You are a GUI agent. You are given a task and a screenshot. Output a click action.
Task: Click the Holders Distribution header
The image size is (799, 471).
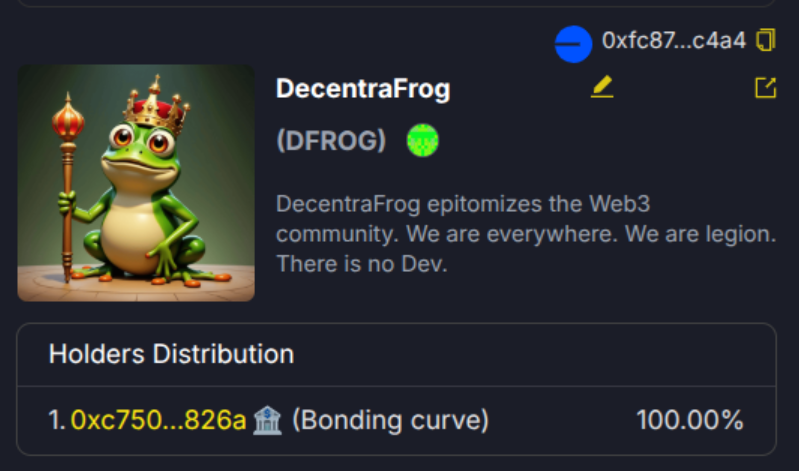171,354
